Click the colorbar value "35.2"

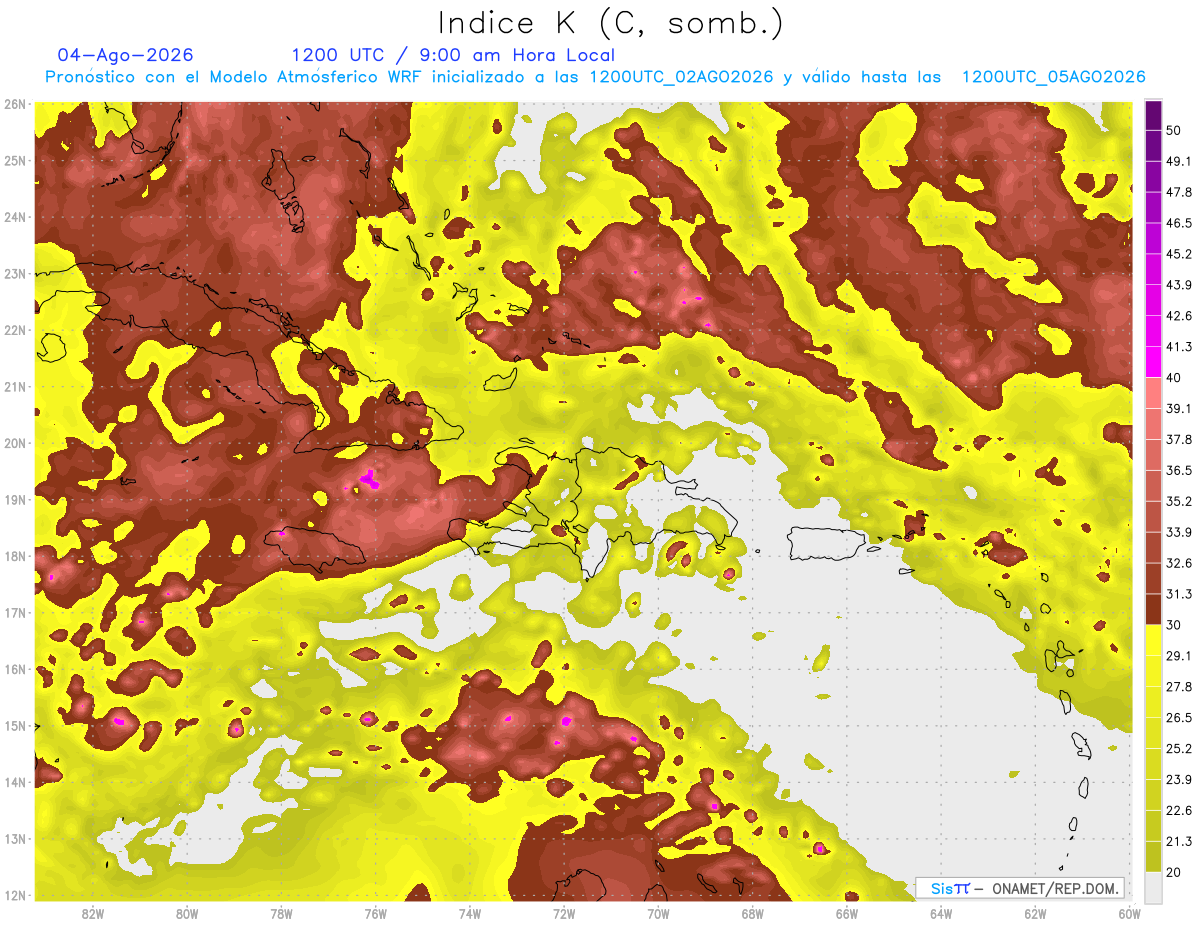coord(1179,501)
